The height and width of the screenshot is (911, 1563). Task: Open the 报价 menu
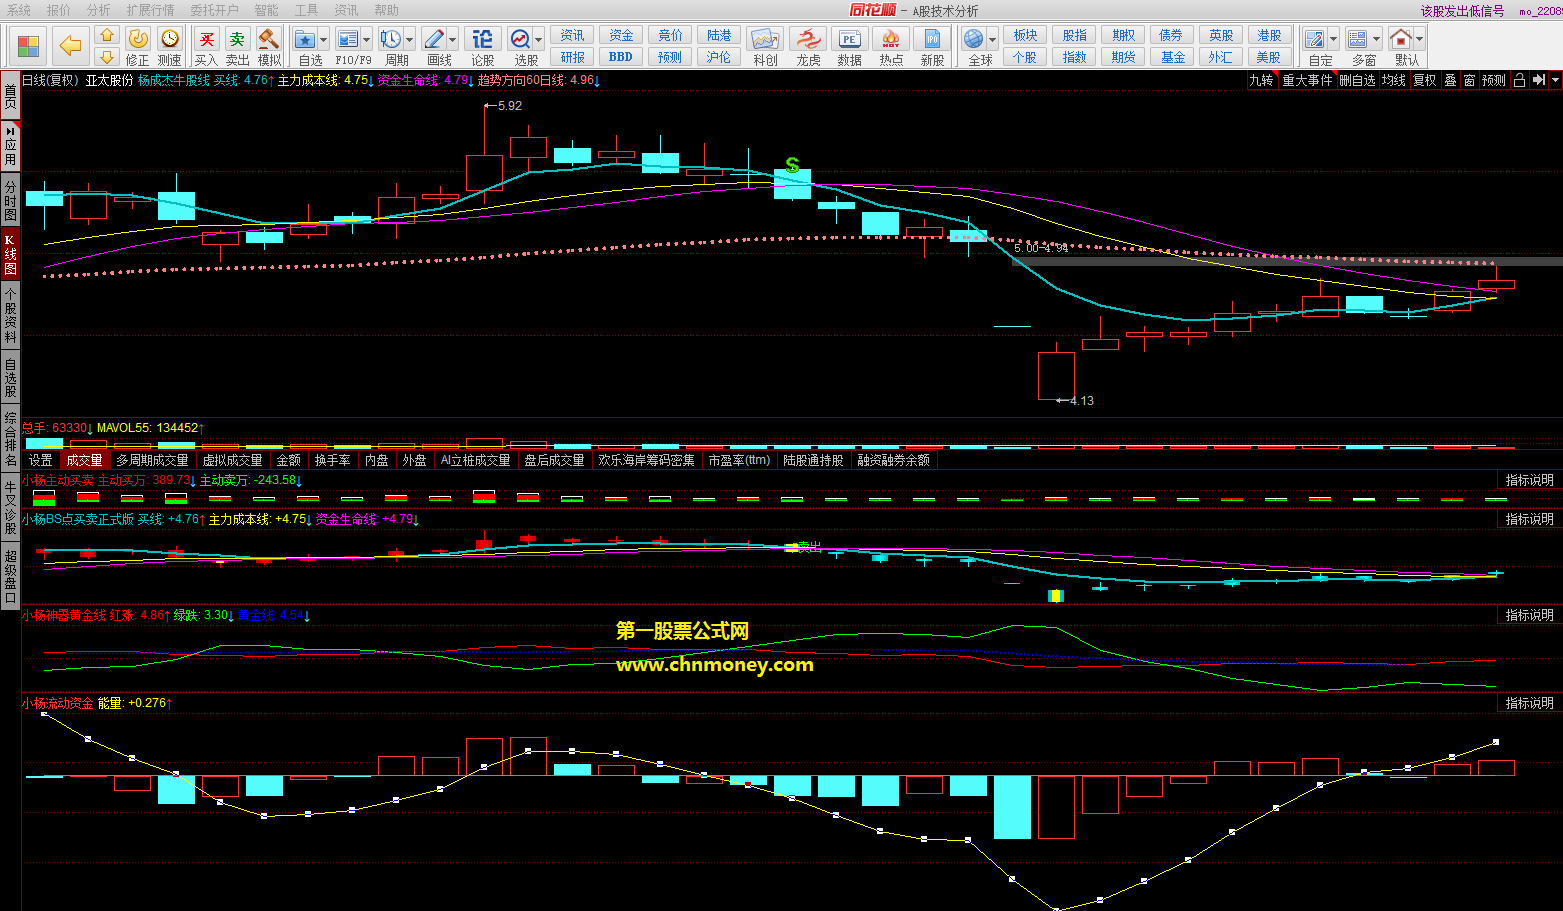pos(59,10)
